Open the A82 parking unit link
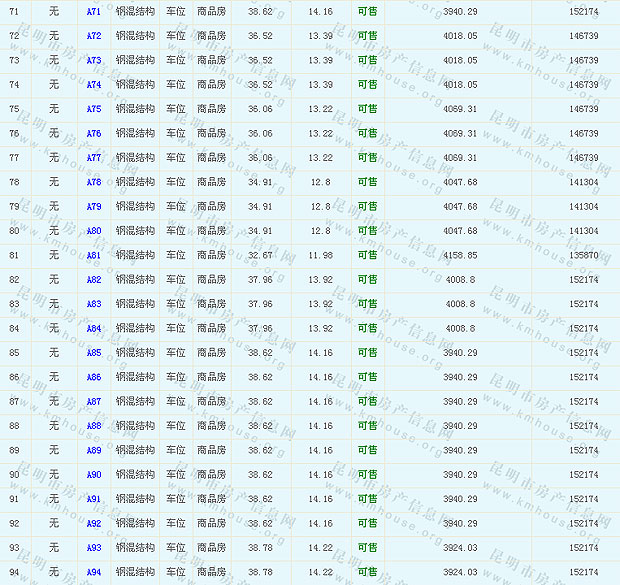The image size is (620, 585). (x=93, y=280)
